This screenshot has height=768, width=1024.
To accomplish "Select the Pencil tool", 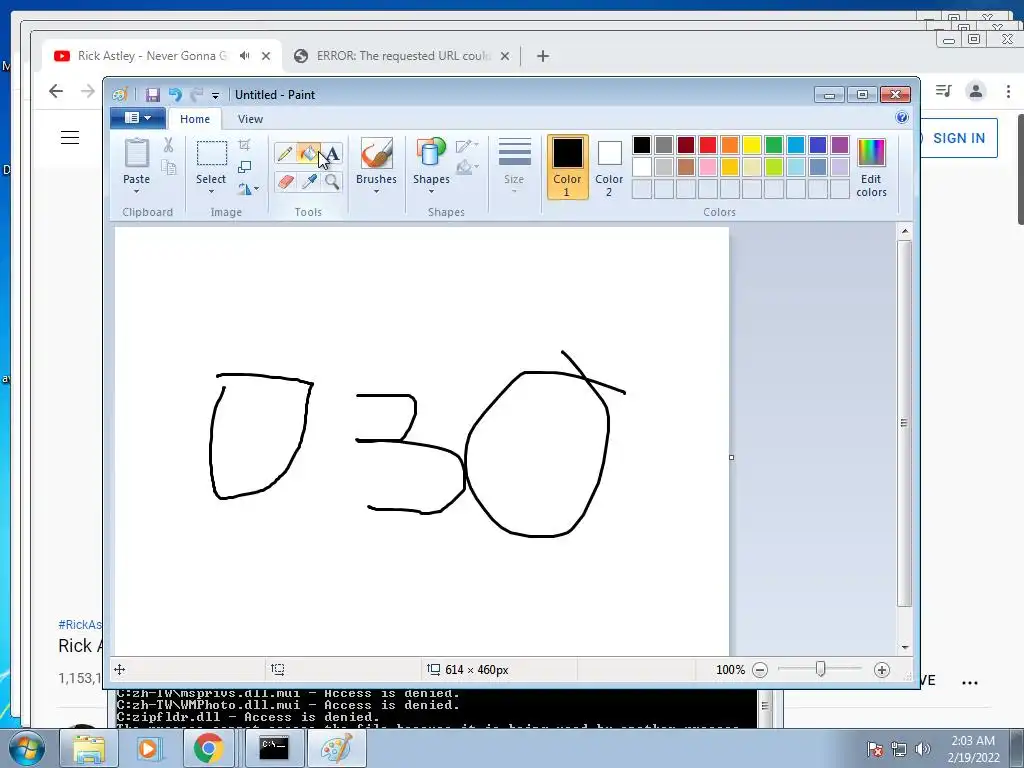I will [285, 153].
